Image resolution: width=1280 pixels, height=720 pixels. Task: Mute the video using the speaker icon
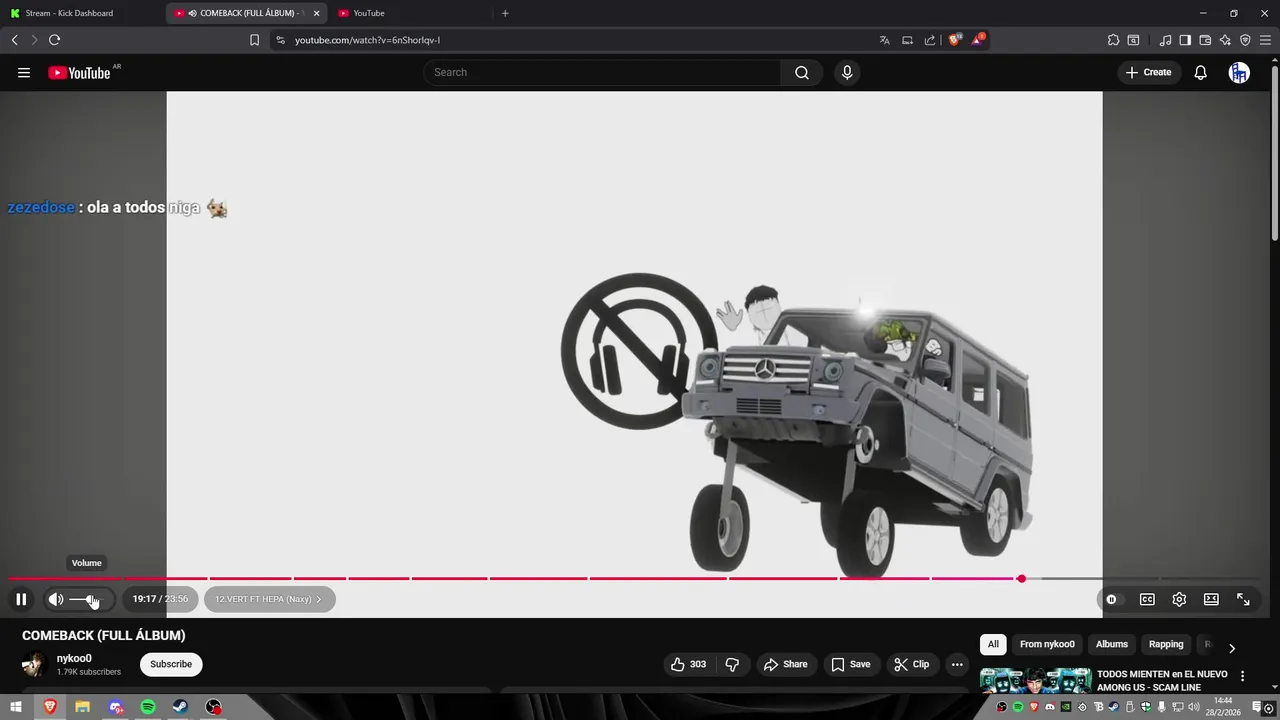(56, 599)
